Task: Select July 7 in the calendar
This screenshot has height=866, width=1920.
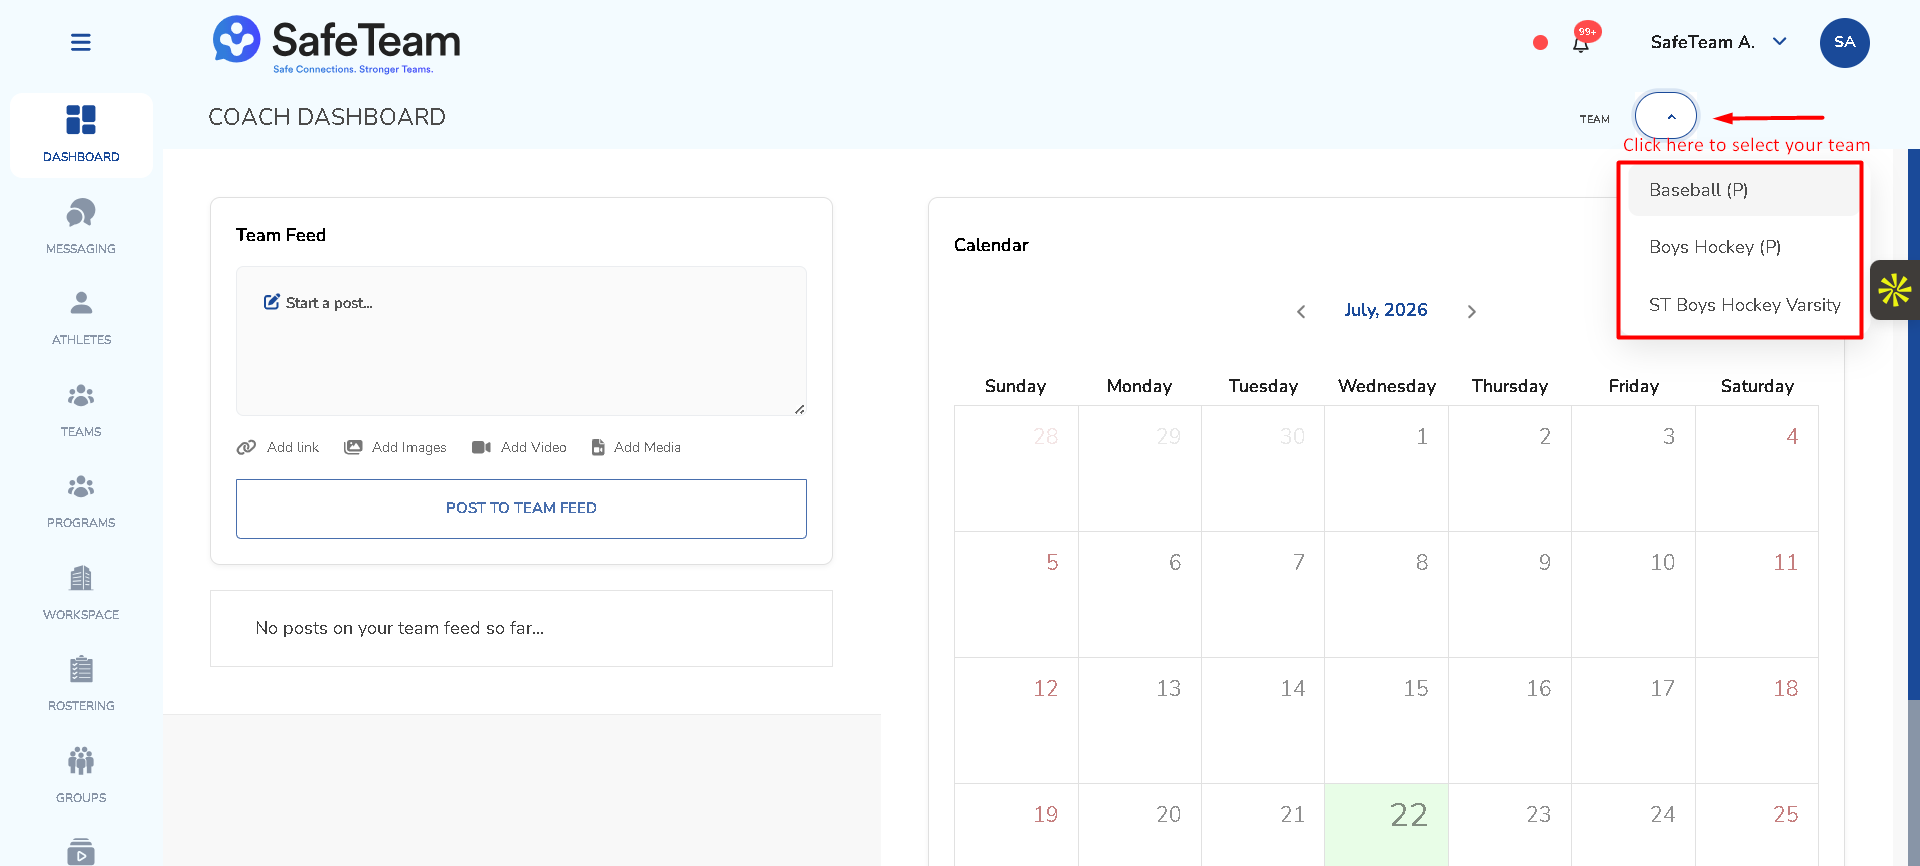Action: coord(1263,594)
